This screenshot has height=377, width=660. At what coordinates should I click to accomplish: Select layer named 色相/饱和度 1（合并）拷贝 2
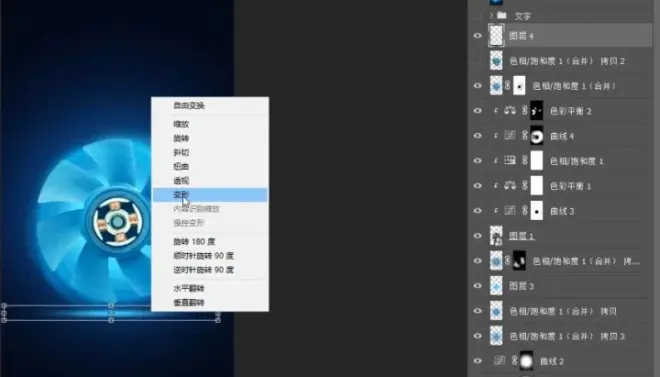[567, 61]
